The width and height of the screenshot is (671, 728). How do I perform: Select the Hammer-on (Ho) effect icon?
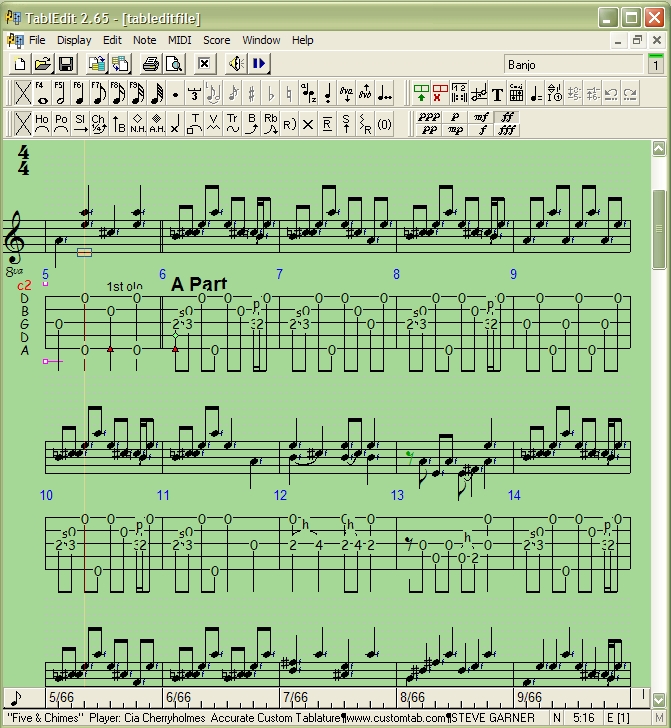click(41, 123)
